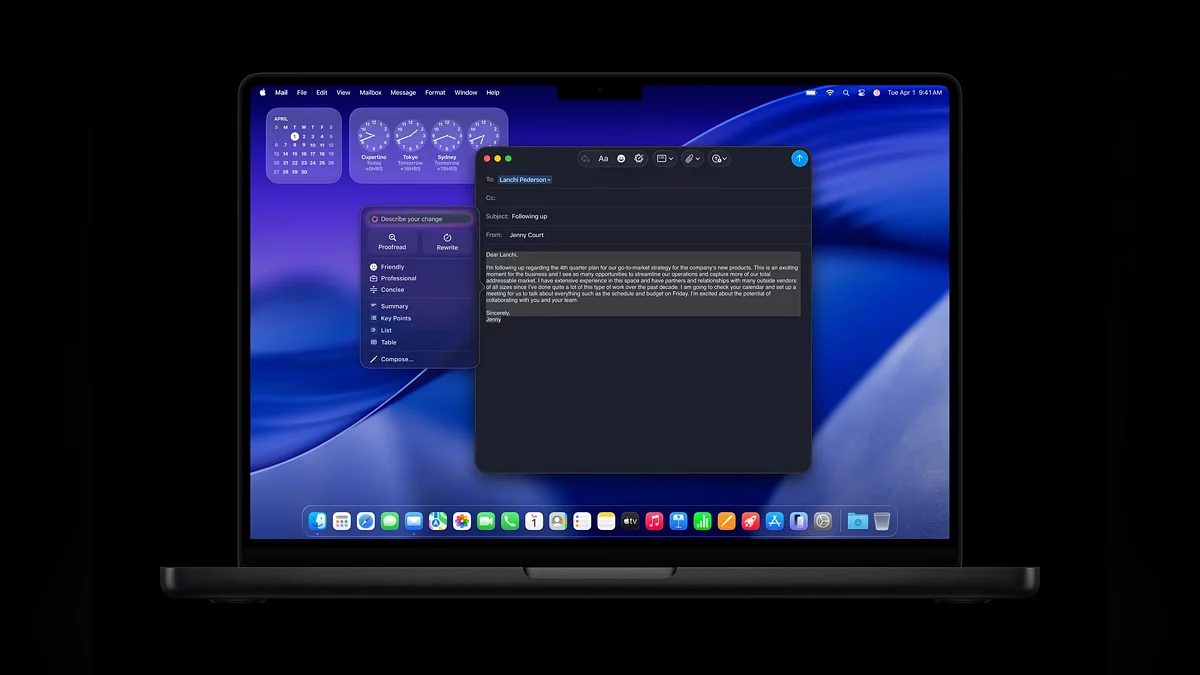The height and width of the screenshot is (675, 1200).
Task: Open the Format menu
Action: [435, 92]
